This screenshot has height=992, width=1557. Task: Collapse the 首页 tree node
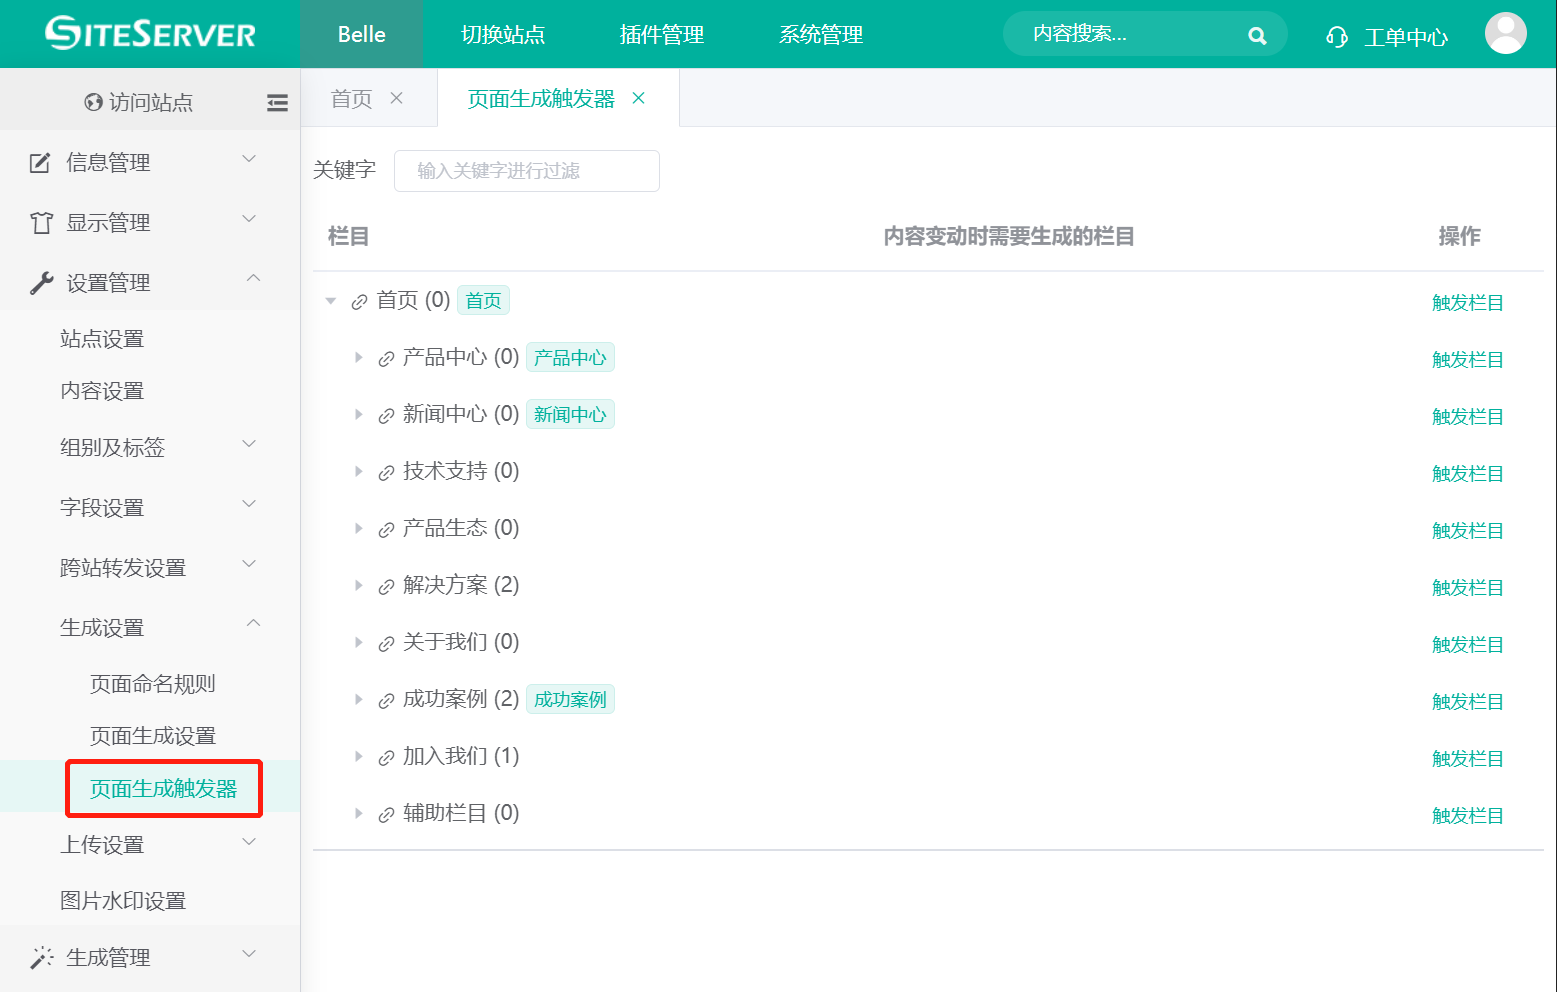pos(331,300)
